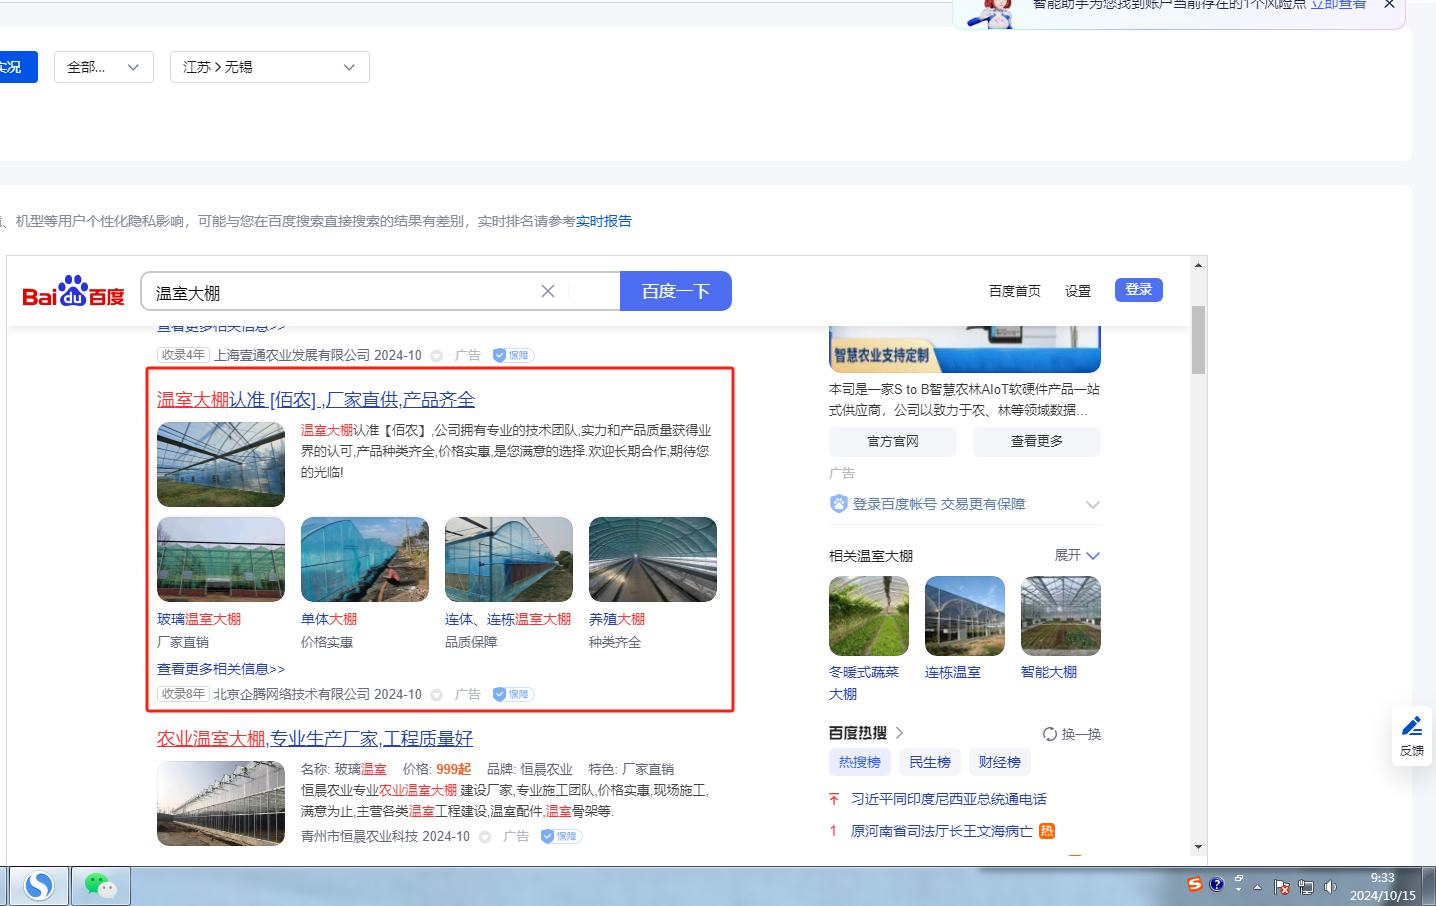Click the round icon next to 上海壹通农业 2024-10
Viewport: 1436px width, 906px height.
(x=437, y=356)
